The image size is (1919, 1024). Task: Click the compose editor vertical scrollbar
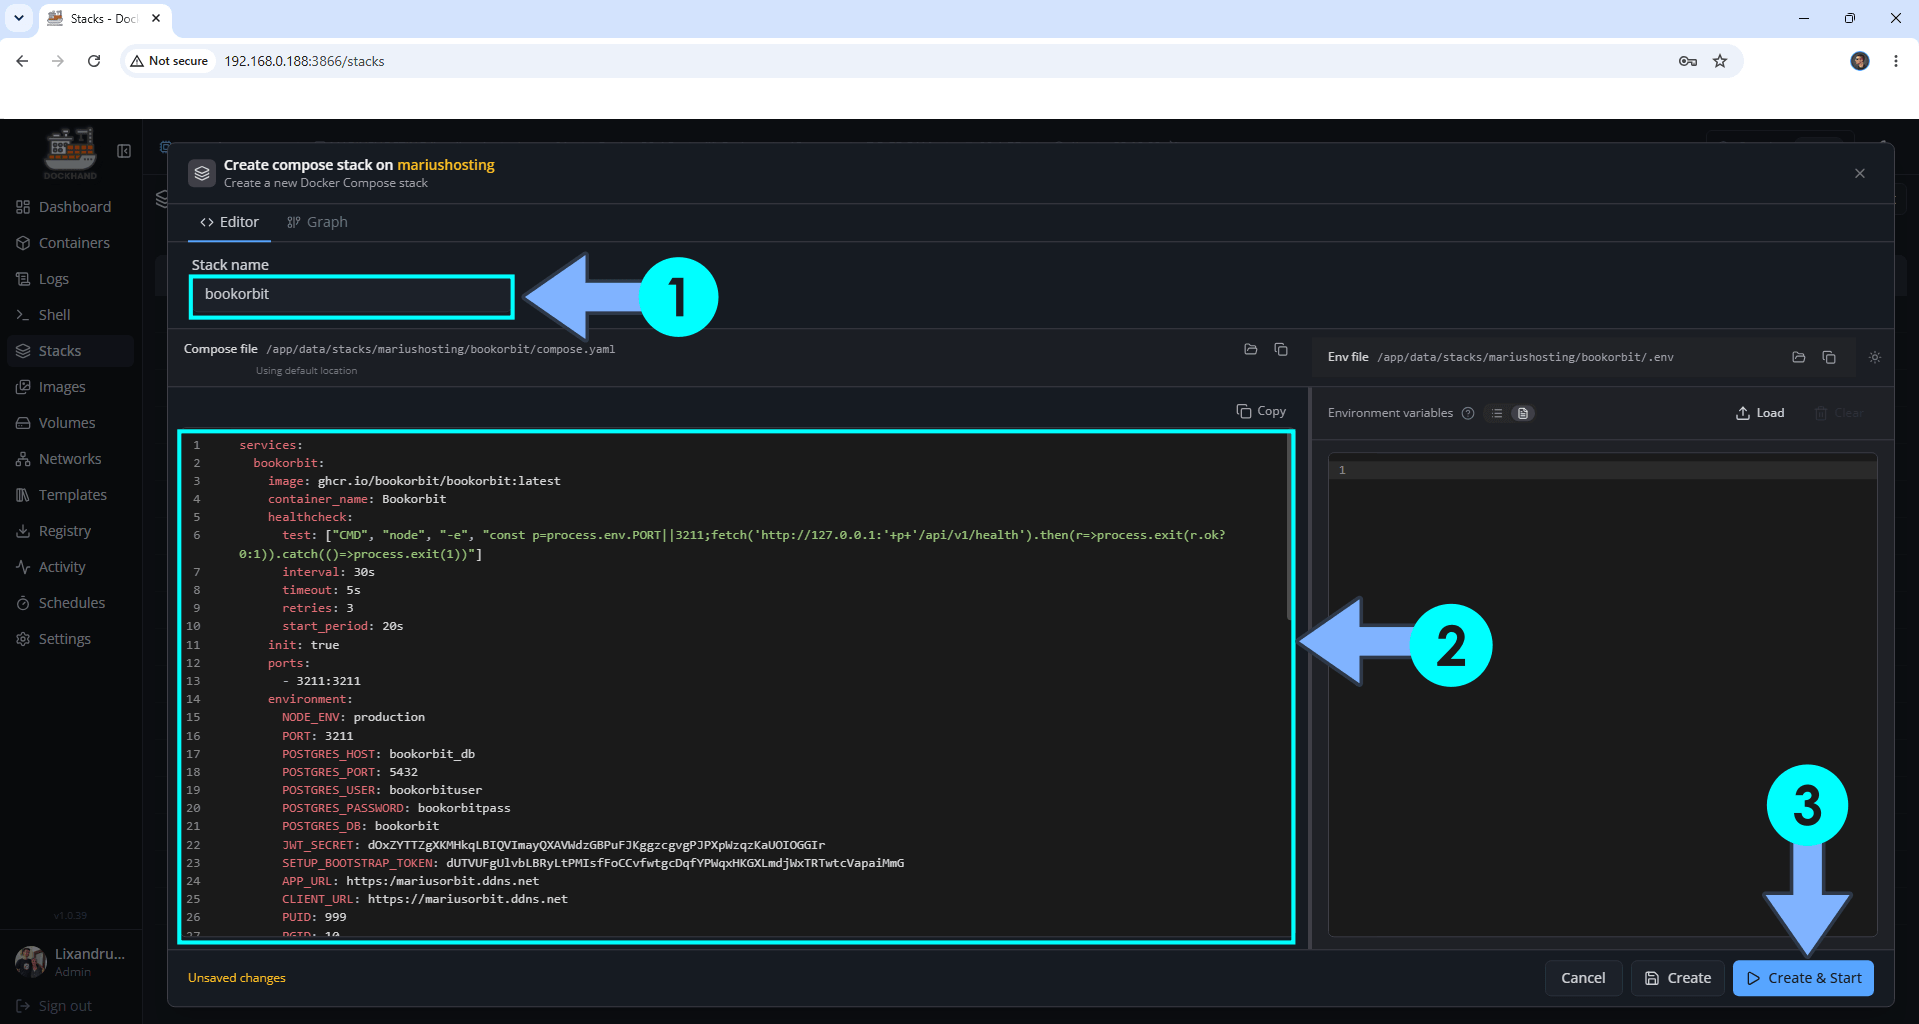pos(1290,527)
